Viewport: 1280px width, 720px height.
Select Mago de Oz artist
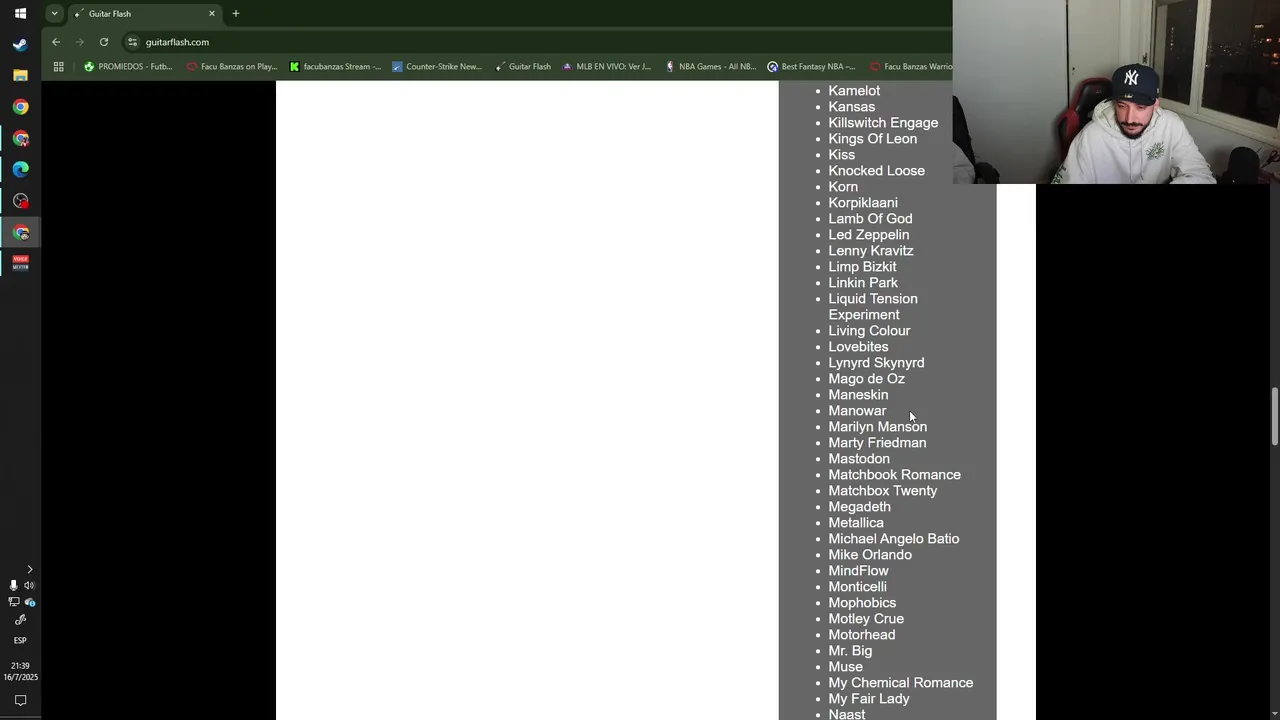pyautogui.click(x=866, y=379)
